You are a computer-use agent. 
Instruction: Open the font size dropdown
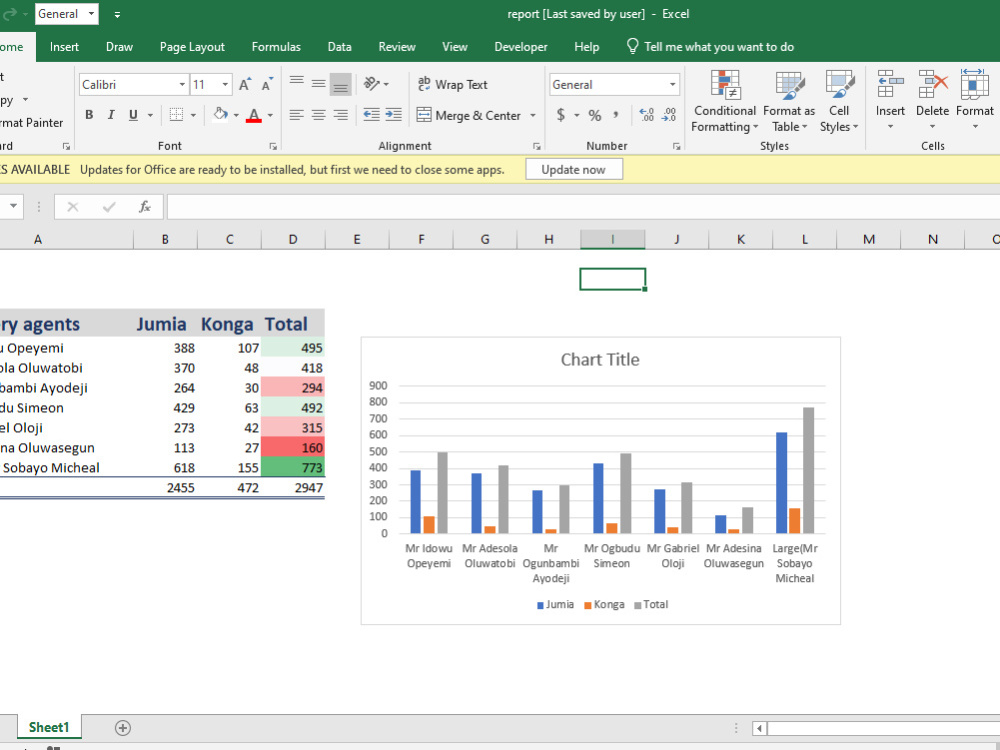click(225, 84)
